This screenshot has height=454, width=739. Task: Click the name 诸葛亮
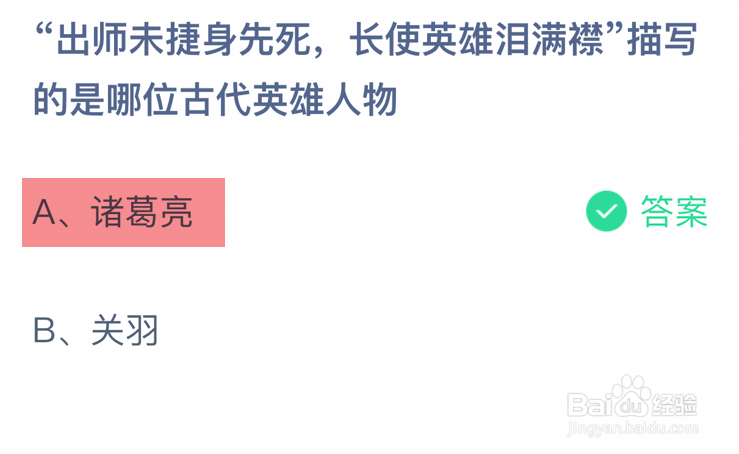tap(143, 212)
